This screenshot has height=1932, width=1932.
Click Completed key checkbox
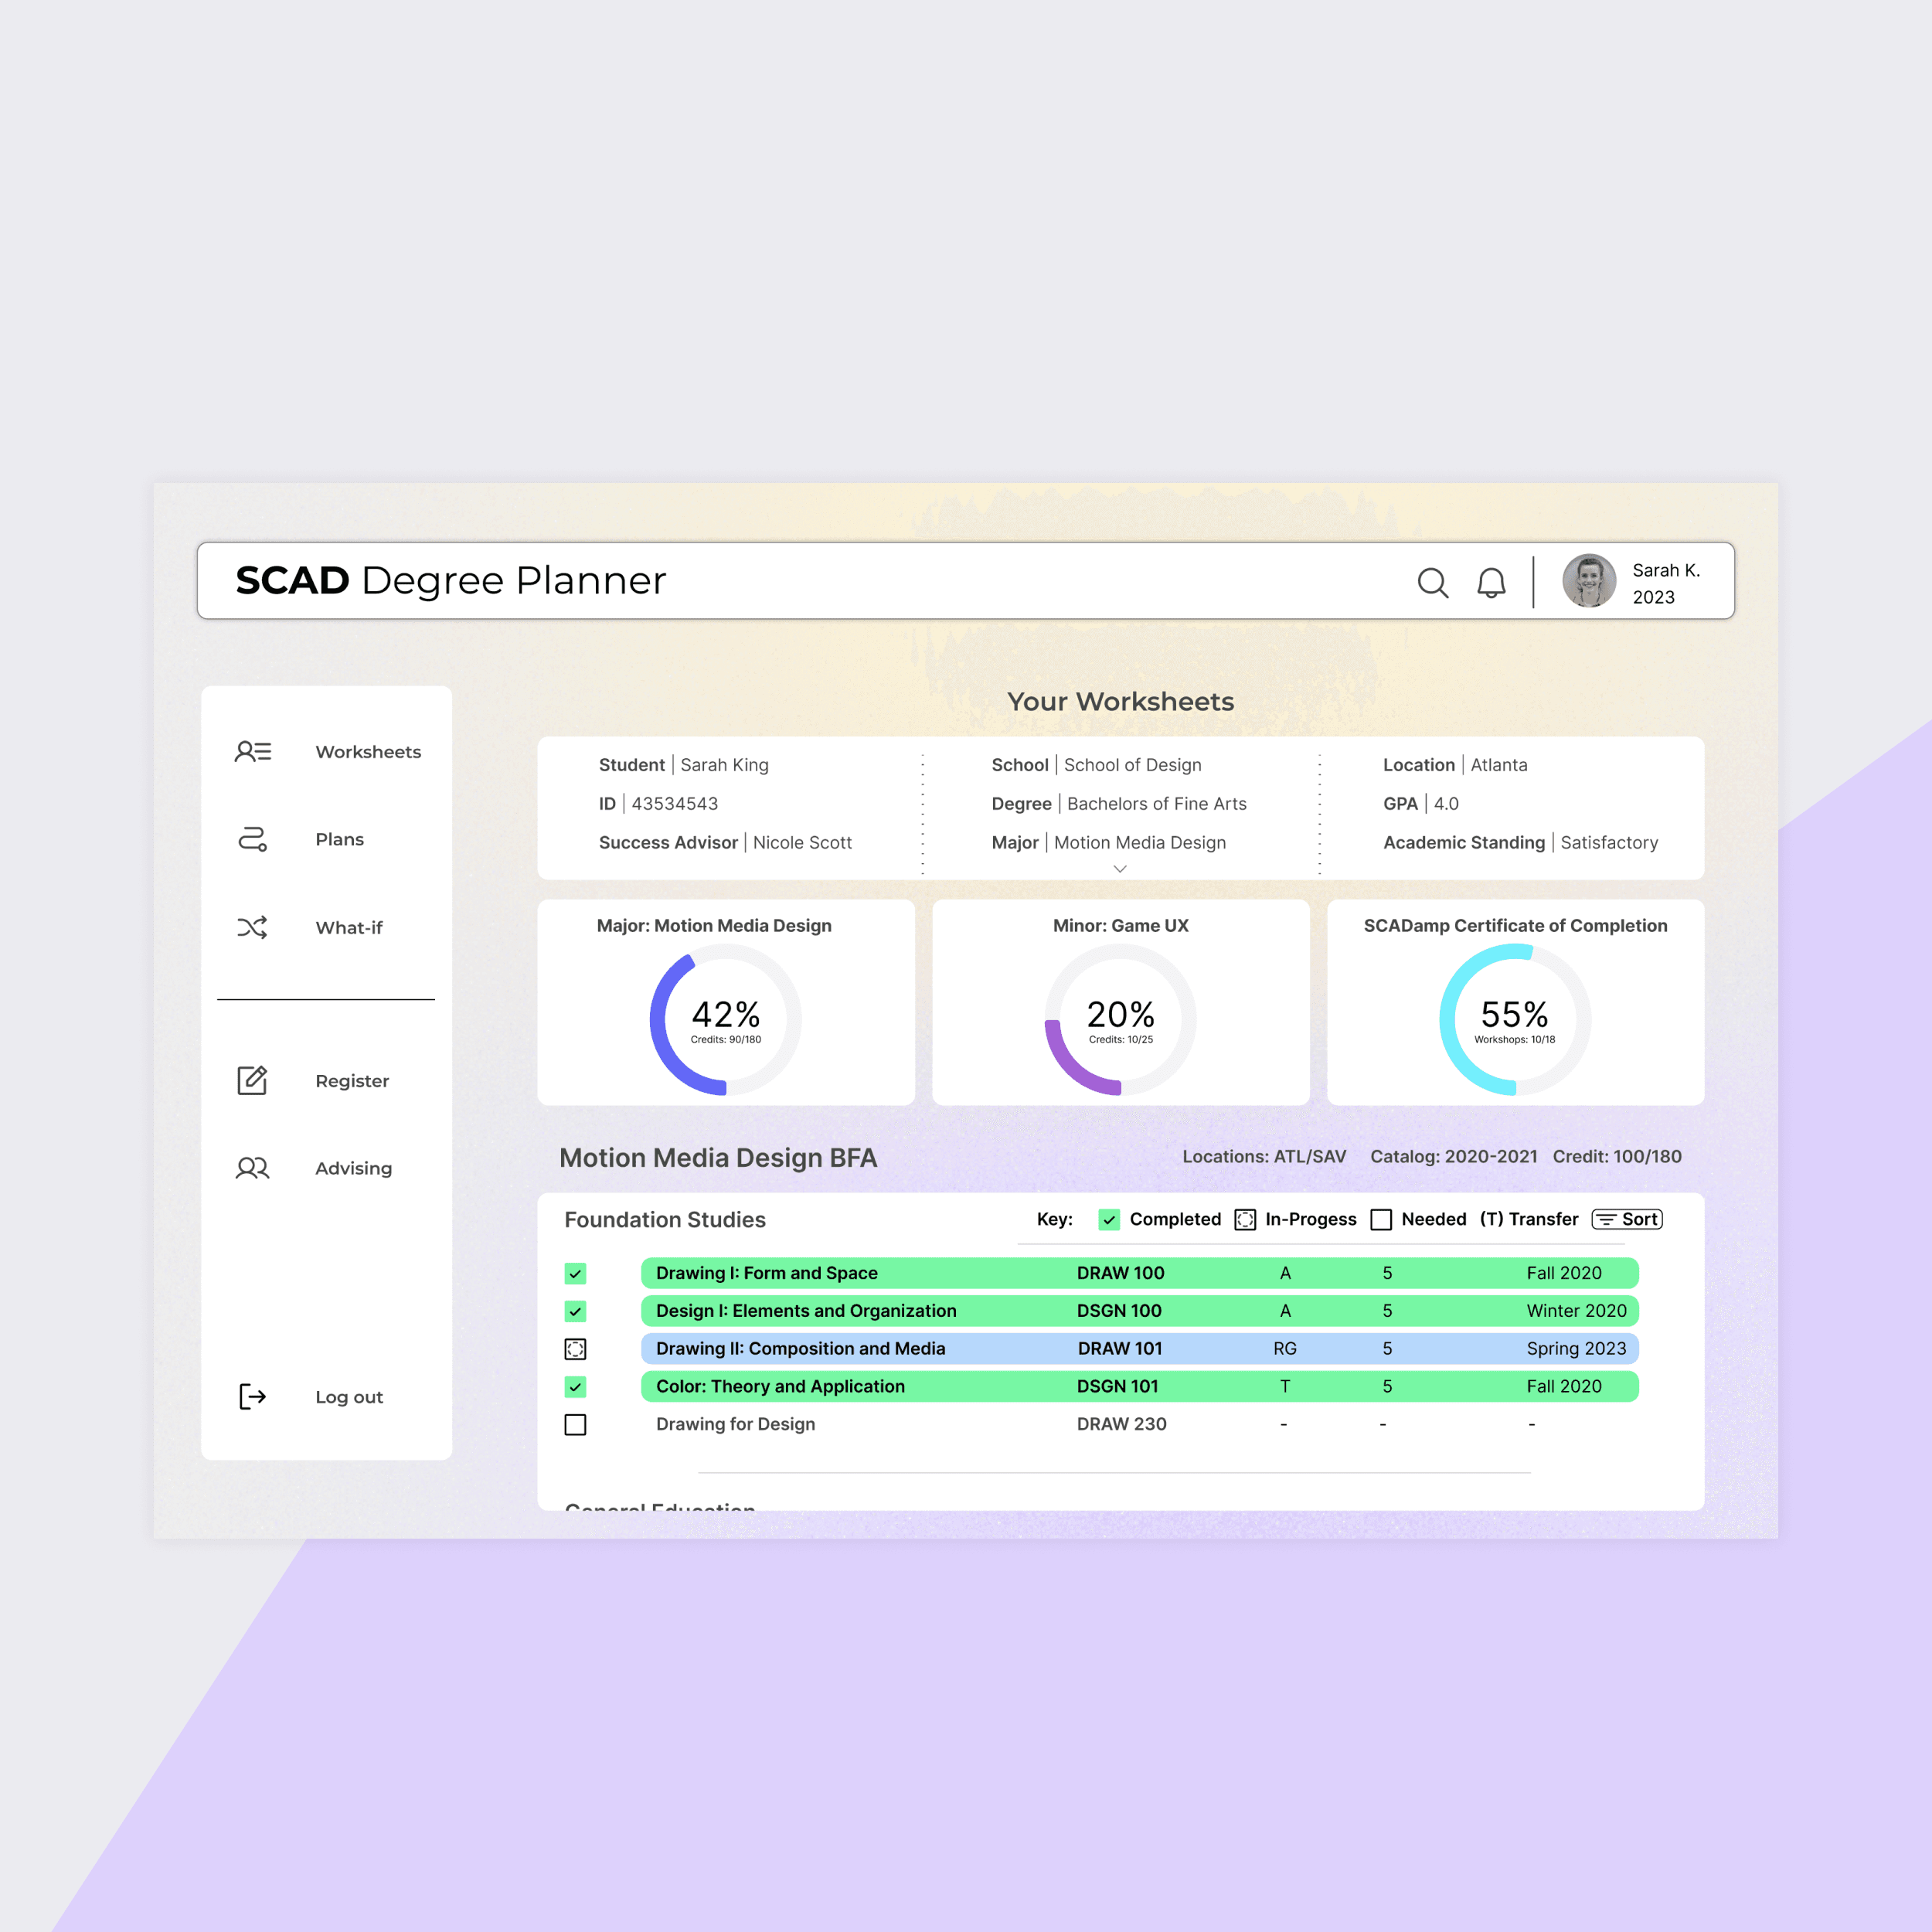(1109, 1219)
